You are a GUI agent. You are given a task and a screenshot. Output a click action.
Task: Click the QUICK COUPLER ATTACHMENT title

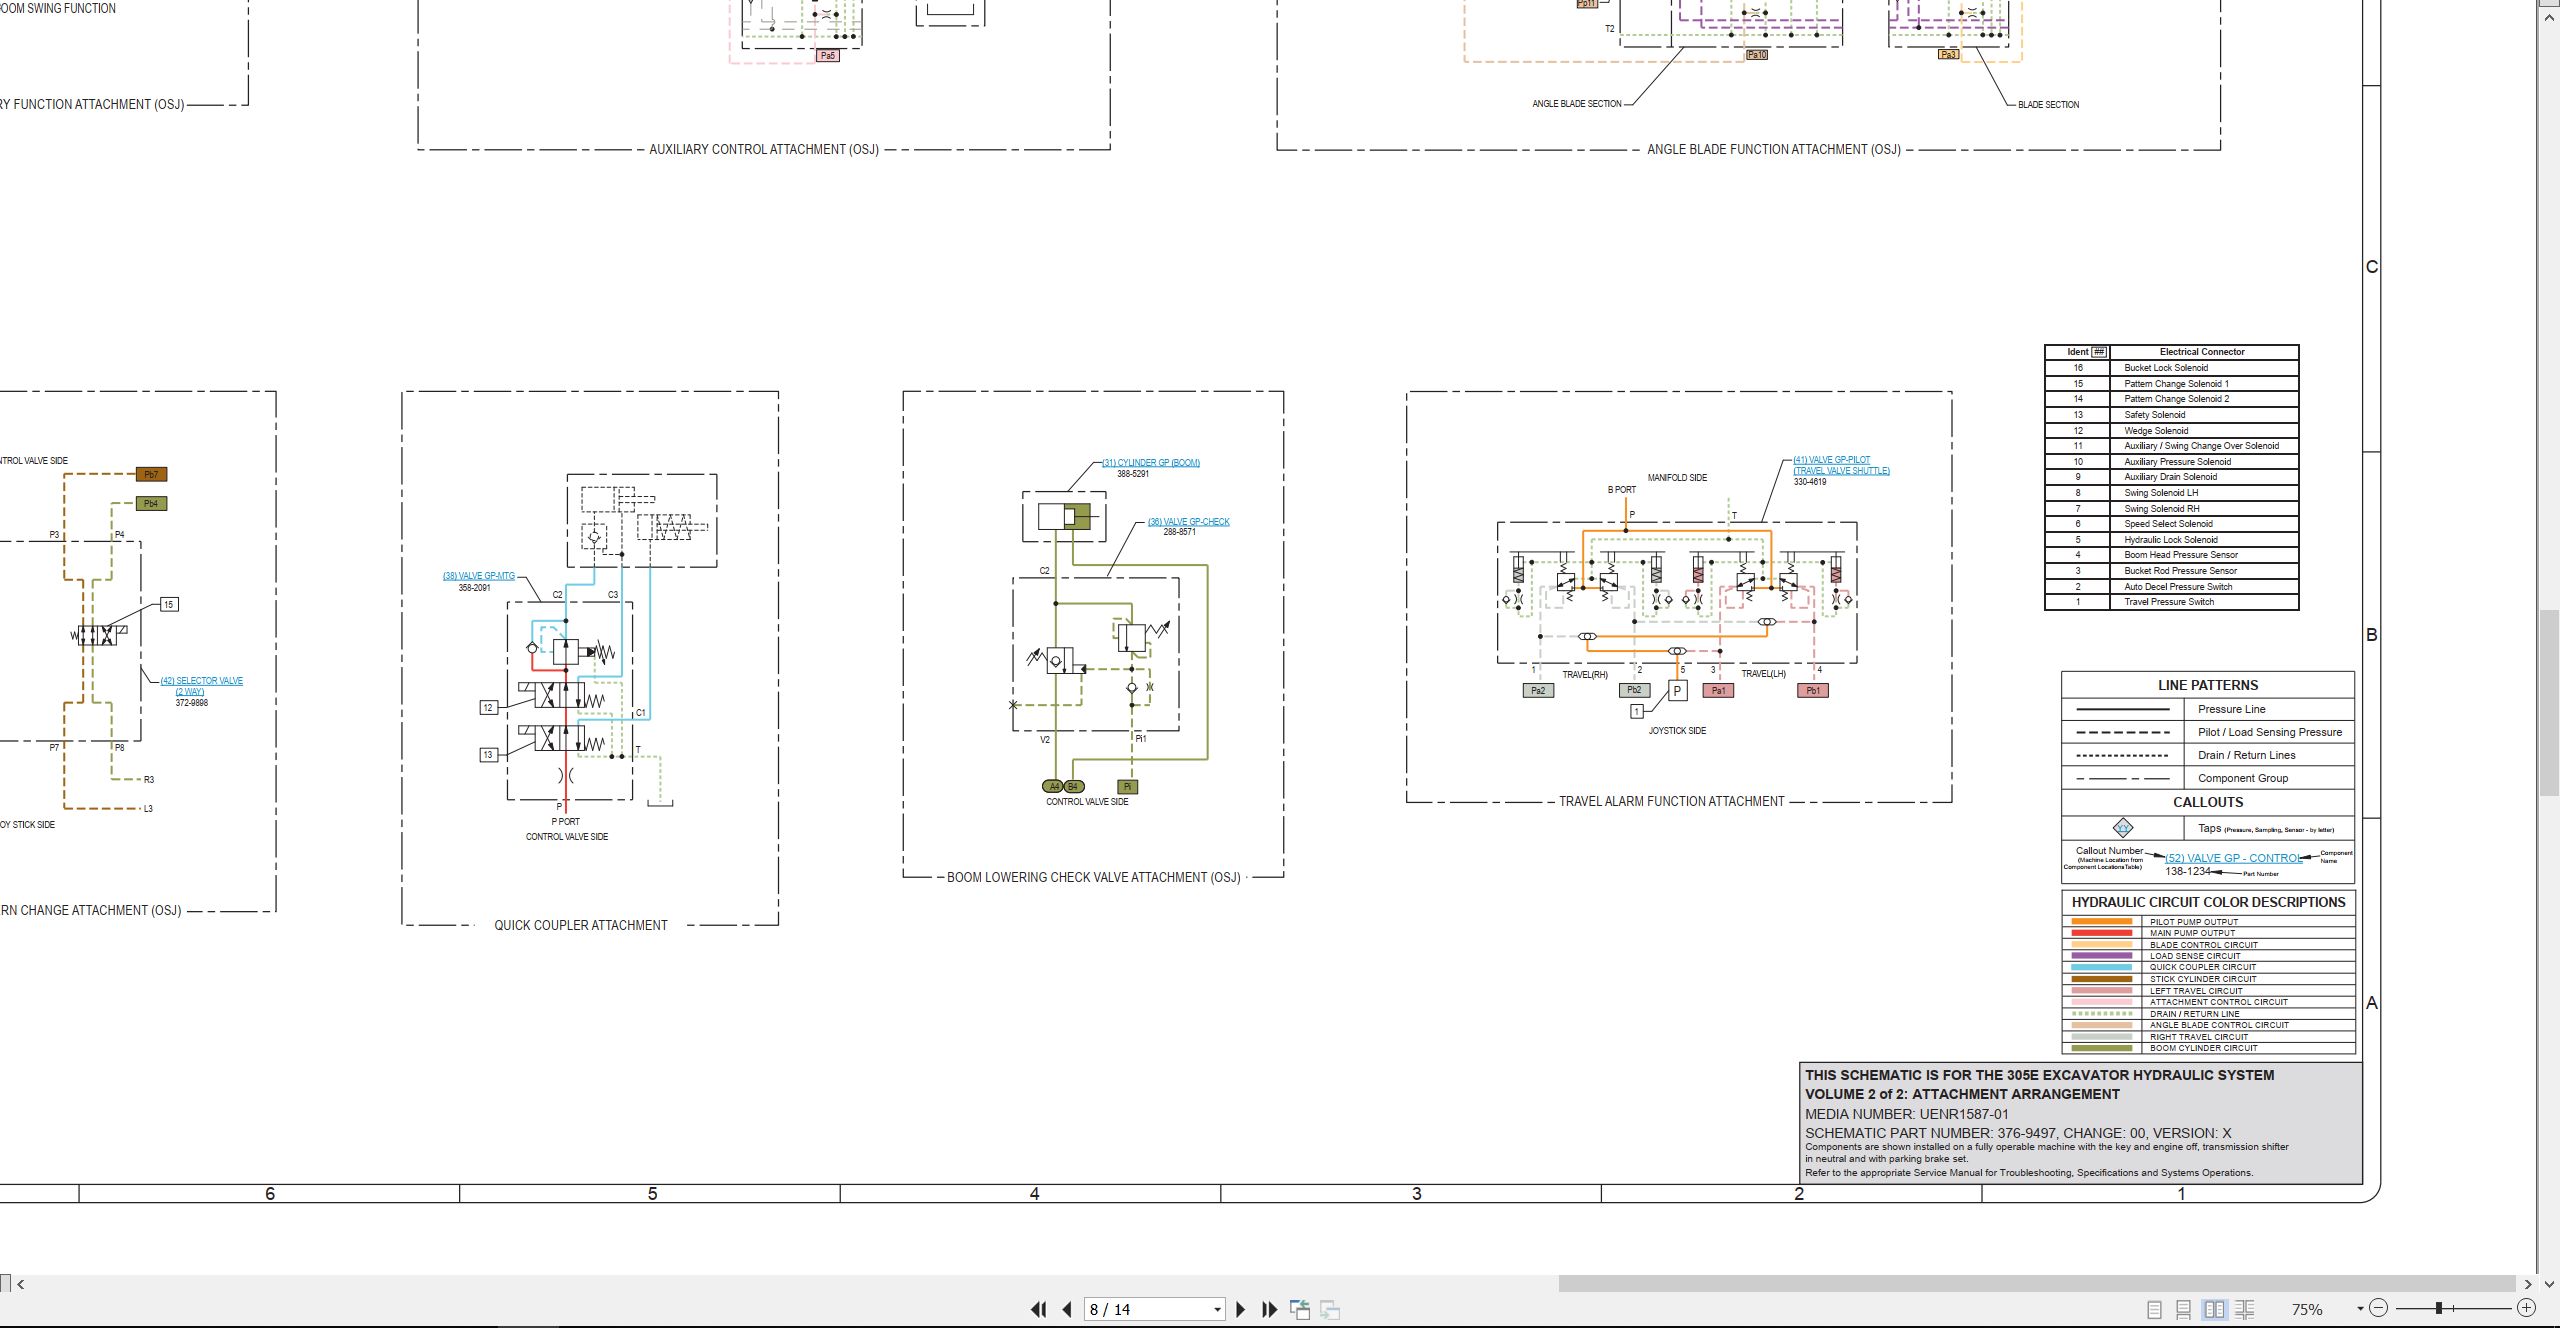[x=581, y=926]
